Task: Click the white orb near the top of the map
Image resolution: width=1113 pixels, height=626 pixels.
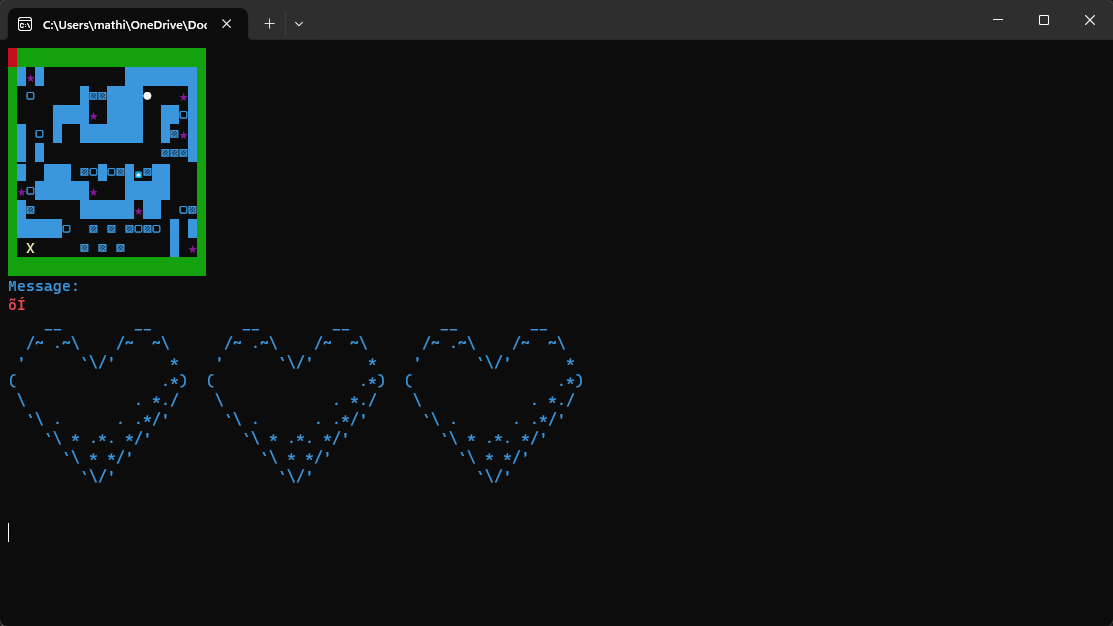Action: [147, 96]
